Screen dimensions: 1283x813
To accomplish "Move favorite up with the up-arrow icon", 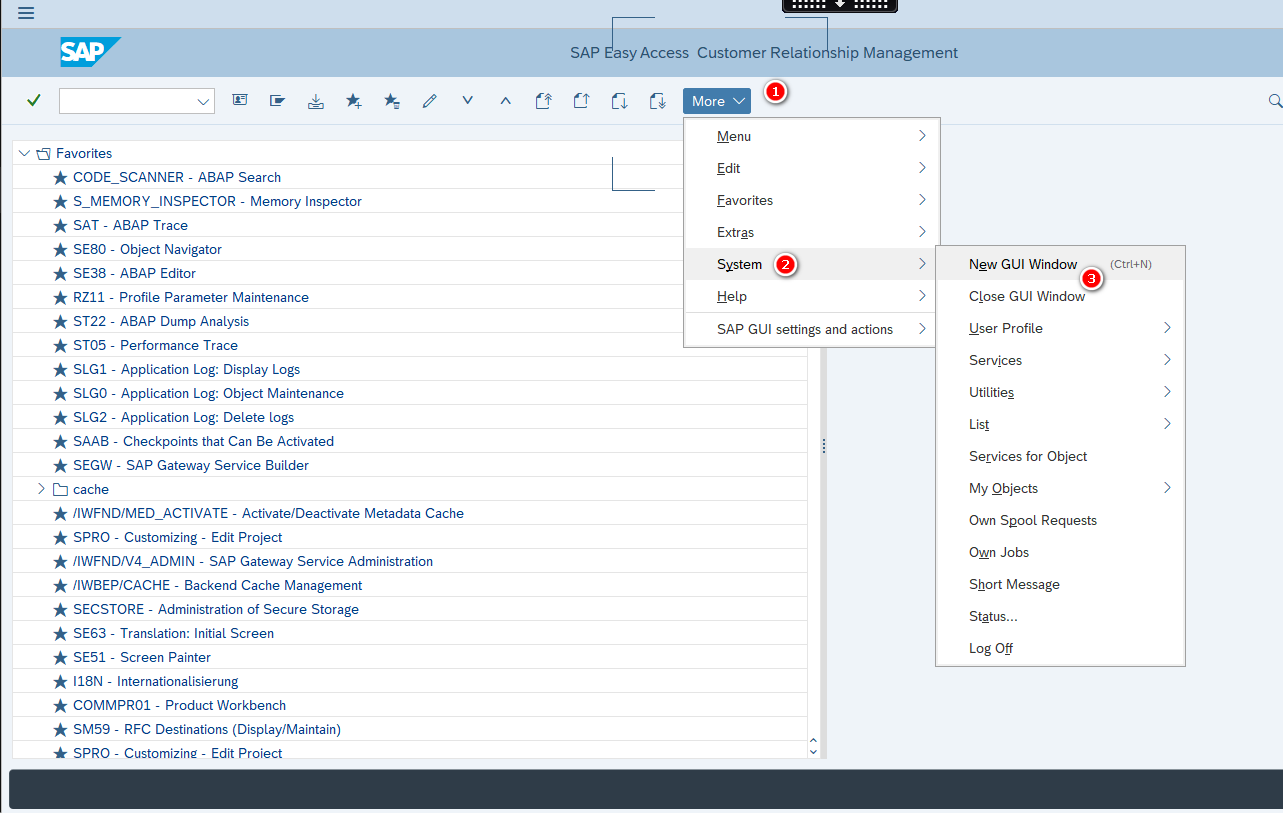I will tap(505, 100).
